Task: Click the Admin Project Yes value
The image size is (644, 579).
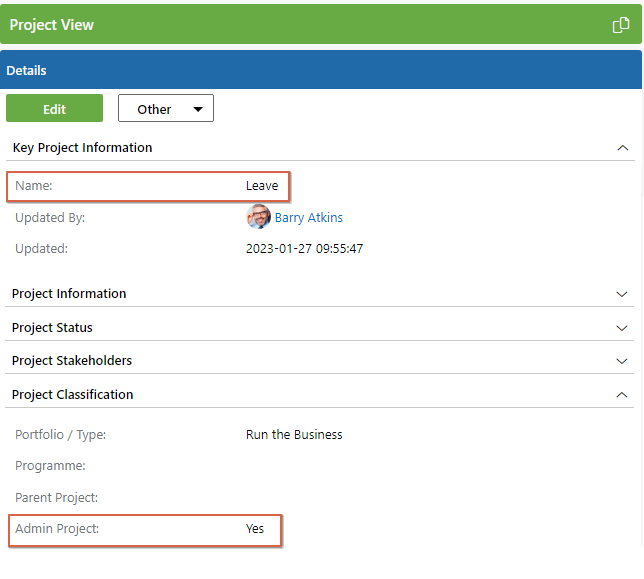Action: 255,528
